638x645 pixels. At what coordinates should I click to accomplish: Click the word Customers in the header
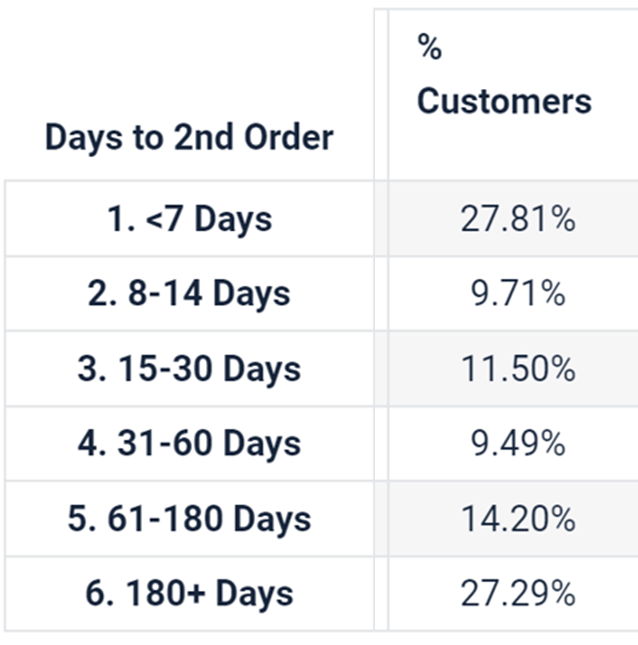click(x=504, y=101)
